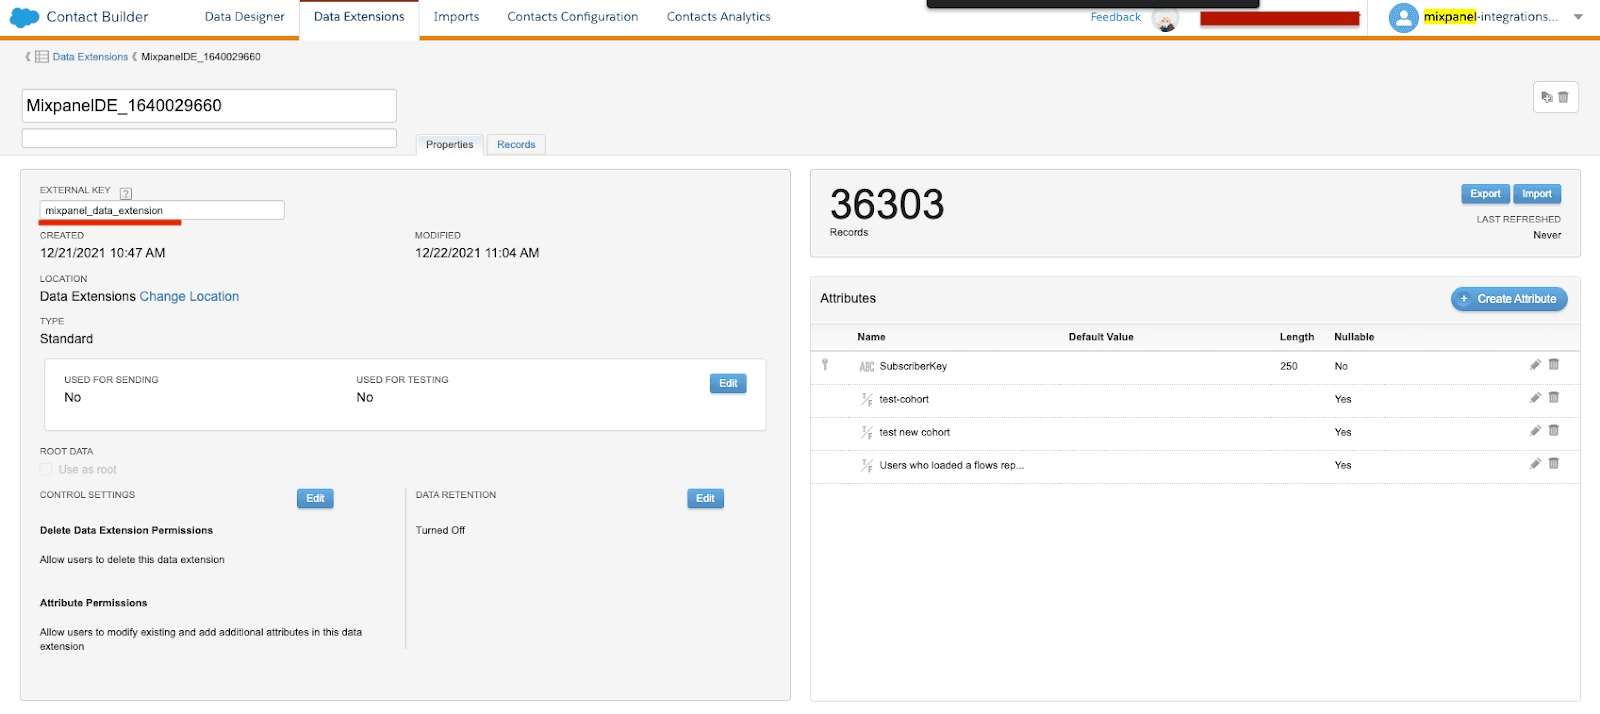
Task: Click the Change Location link
Action: point(189,297)
